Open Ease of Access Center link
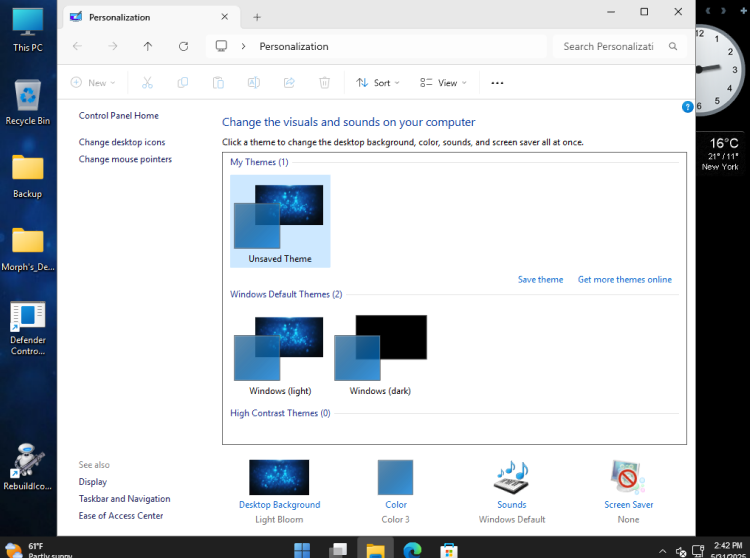The height and width of the screenshot is (558, 750). (x=121, y=515)
